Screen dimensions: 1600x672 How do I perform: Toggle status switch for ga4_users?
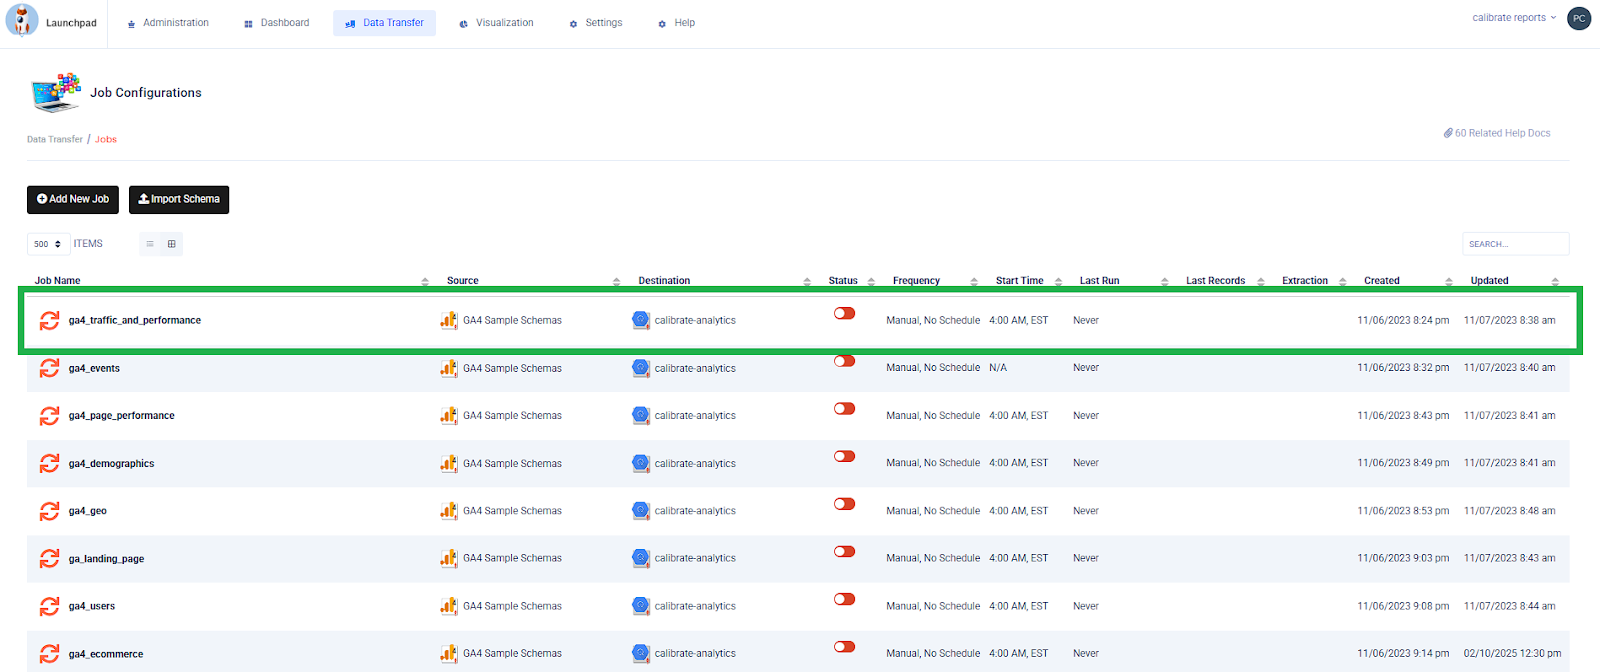pyautogui.click(x=845, y=599)
